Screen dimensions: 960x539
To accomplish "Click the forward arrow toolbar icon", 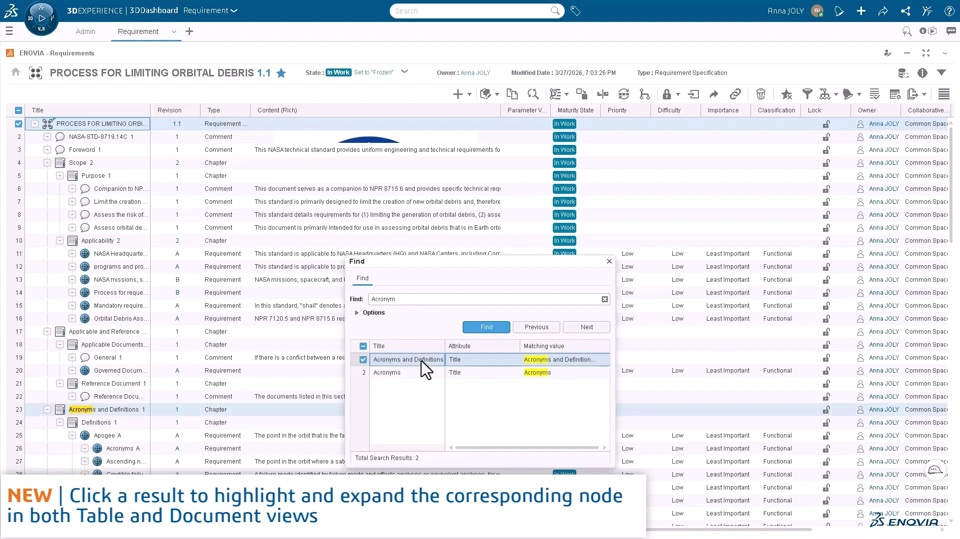I will coord(713,94).
